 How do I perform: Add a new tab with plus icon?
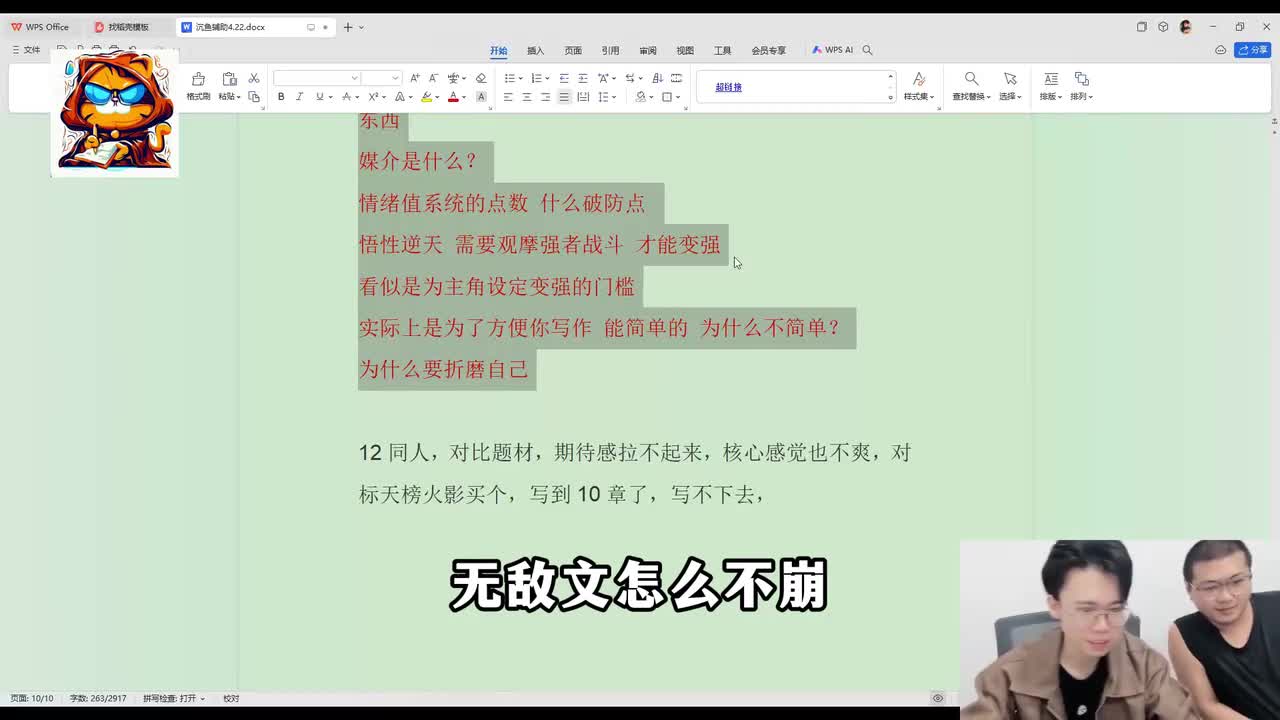tap(347, 27)
